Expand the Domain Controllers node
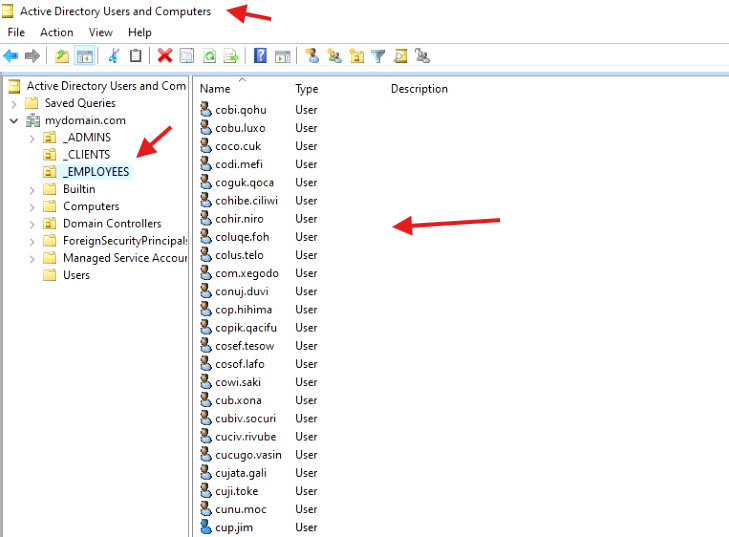The image size is (729, 537). (x=32, y=225)
